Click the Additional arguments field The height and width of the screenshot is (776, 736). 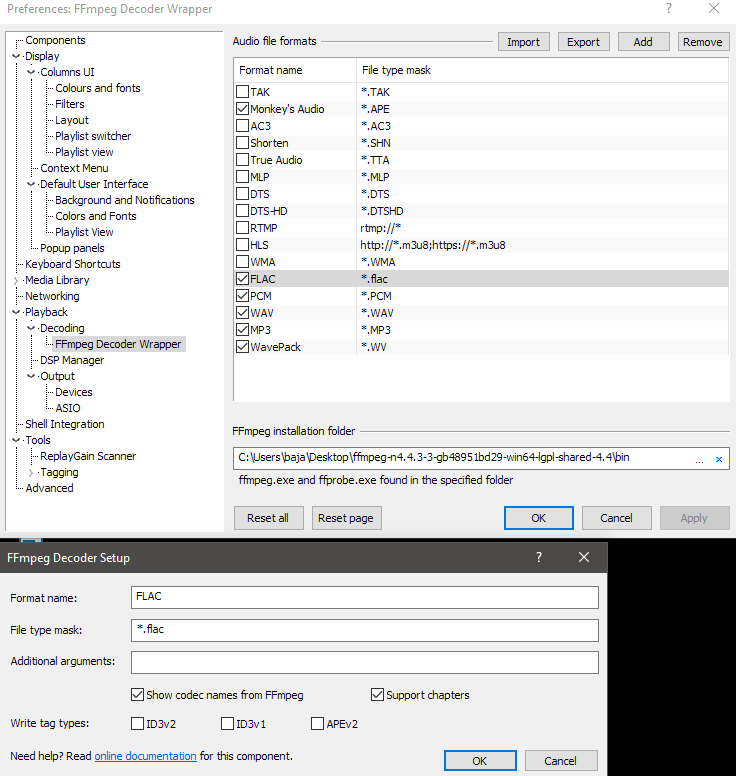[x=365, y=662]
